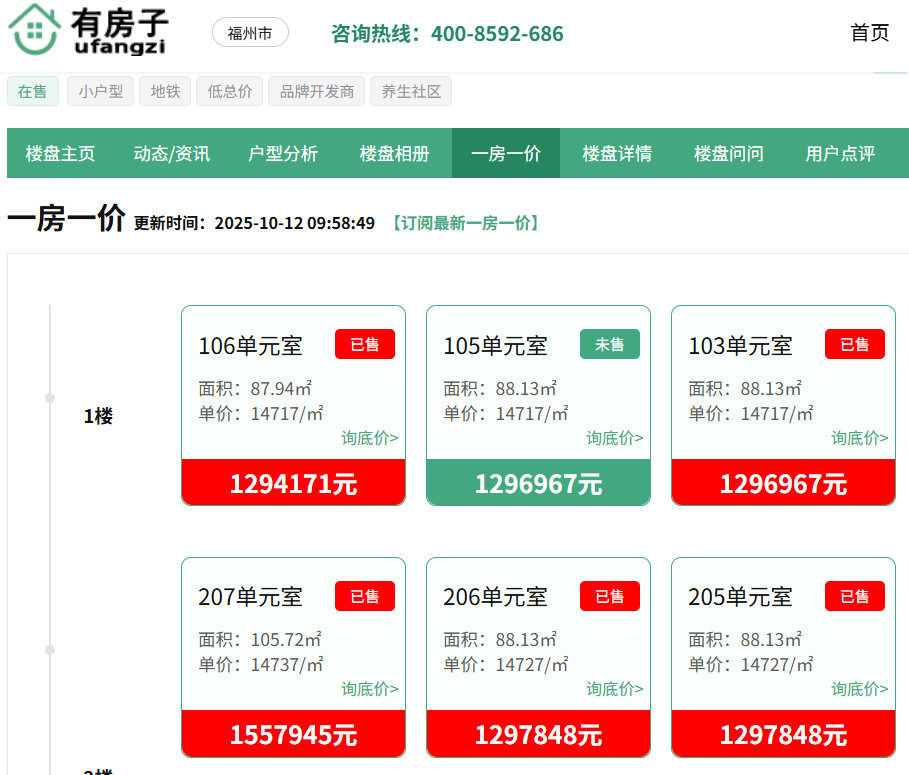Click 询底价 link for unit 207

click(369, 689)
